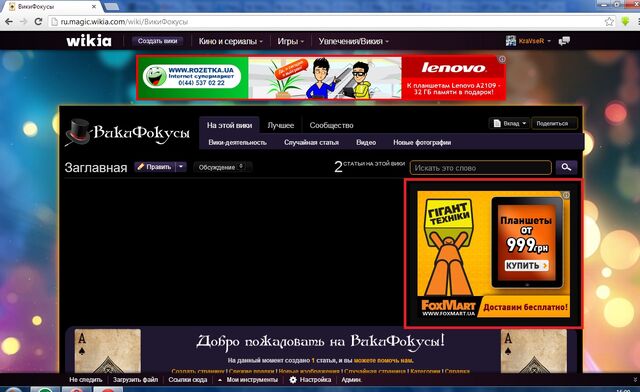This screenshot has width=640, height=392.
Task: Open the chat bubbles icon in the Wikia header
Action: point(564,41)
